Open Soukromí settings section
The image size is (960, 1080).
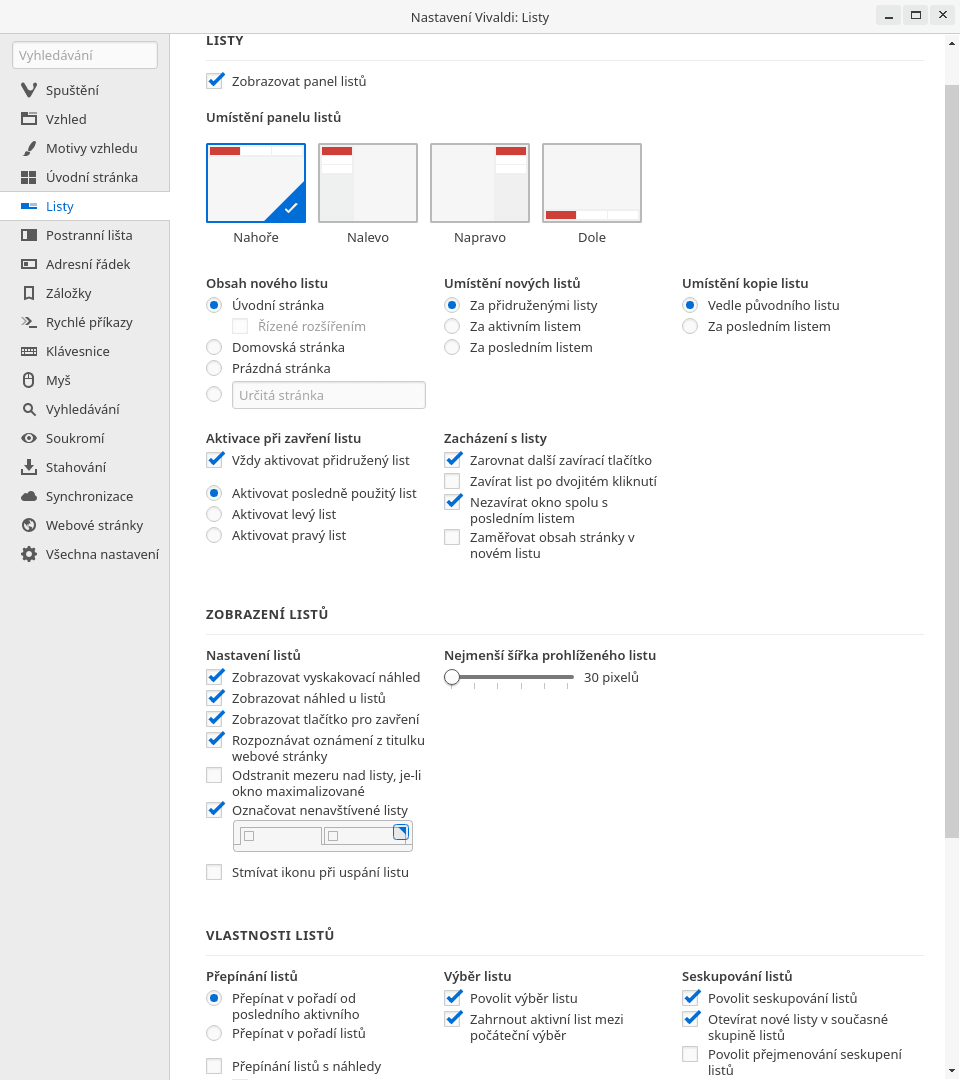pyautogui.click(x=85, y=438)
